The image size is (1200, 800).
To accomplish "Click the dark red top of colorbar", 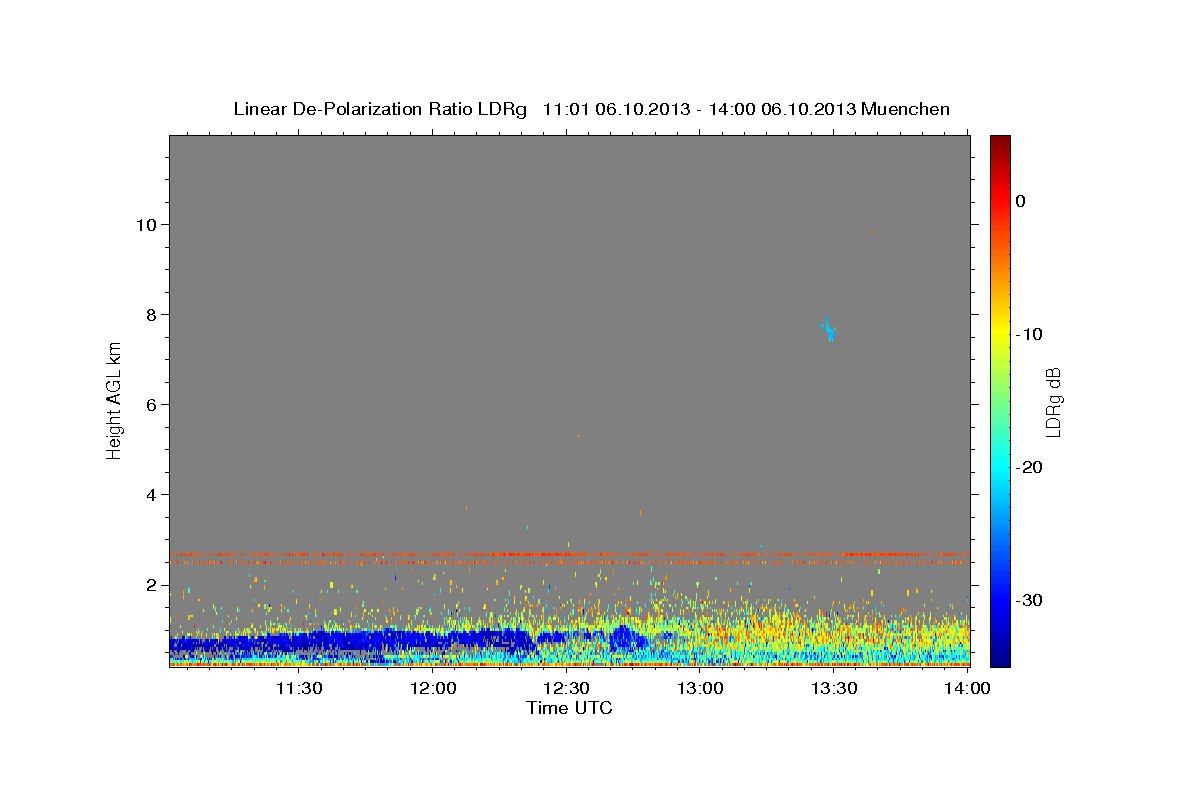I will tap(1000, 142).
